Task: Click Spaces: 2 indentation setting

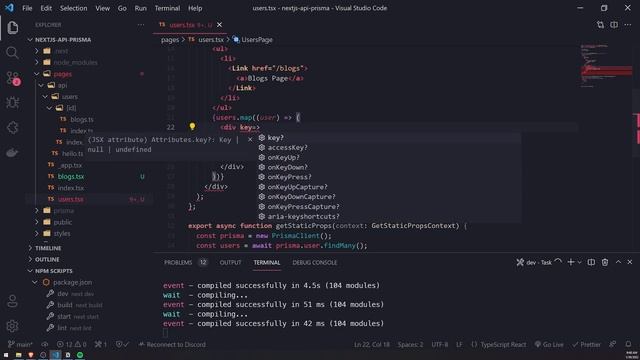Action: 410,344
